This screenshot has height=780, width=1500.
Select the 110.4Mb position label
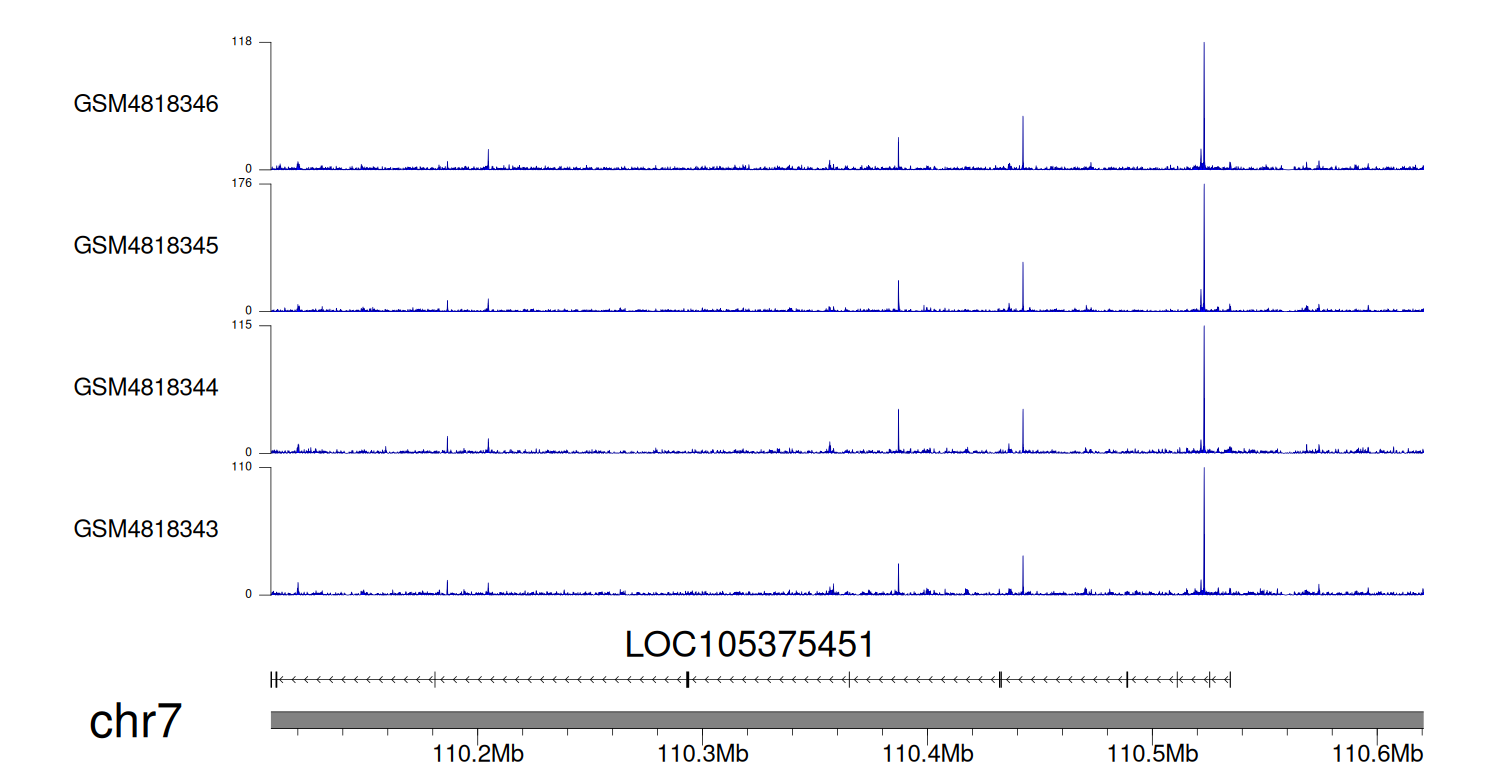point(927,753)
